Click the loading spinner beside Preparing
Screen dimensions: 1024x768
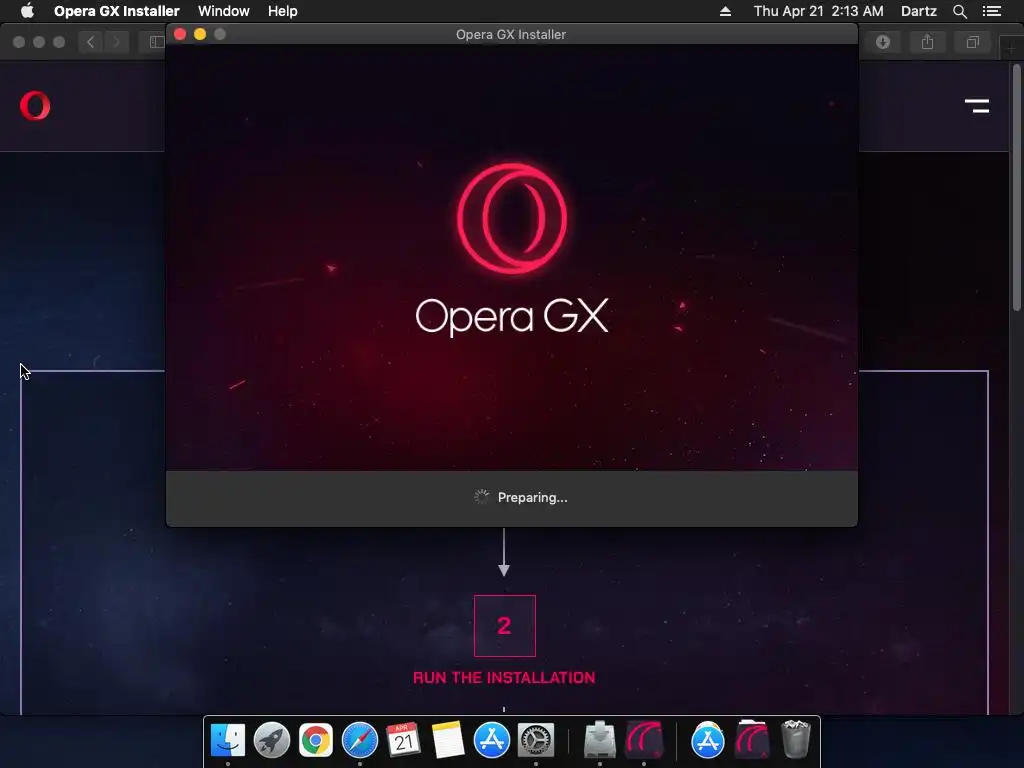pos(481,497)
